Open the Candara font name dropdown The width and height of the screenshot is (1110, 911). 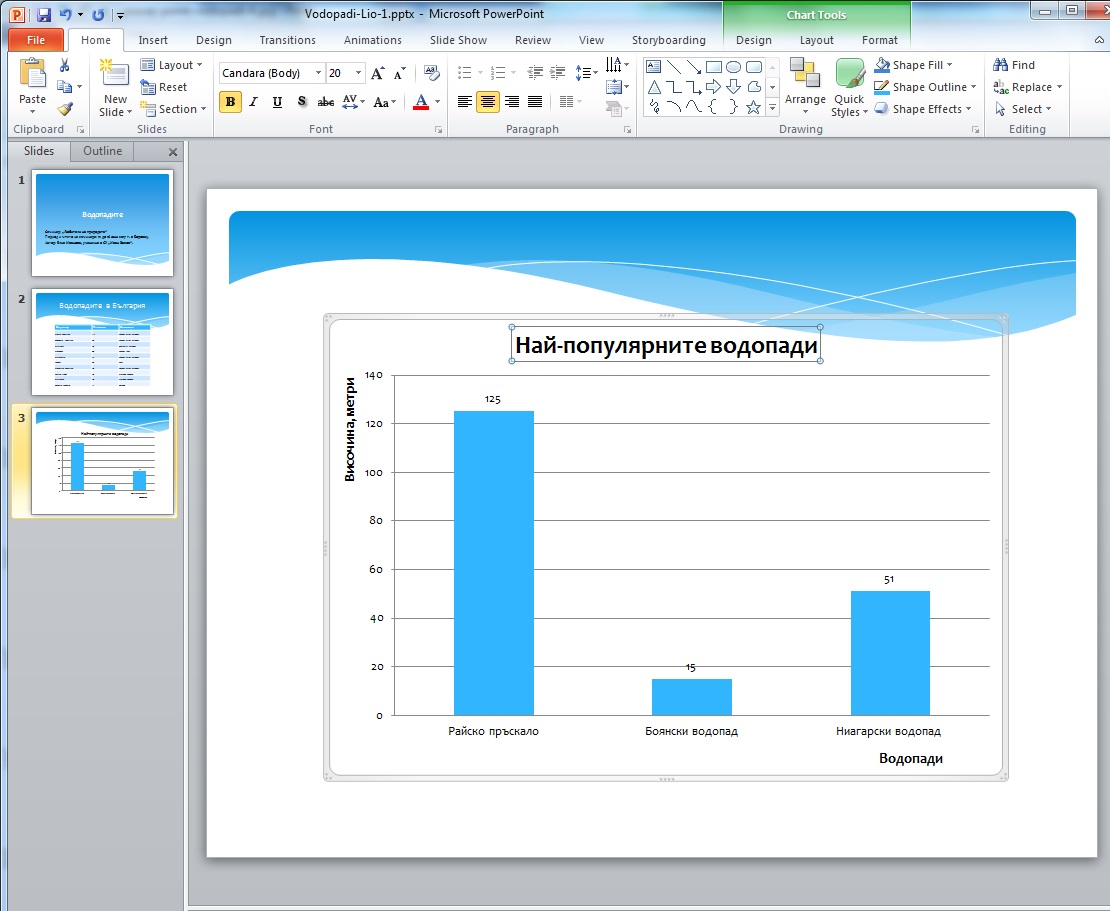click(318, 73)
